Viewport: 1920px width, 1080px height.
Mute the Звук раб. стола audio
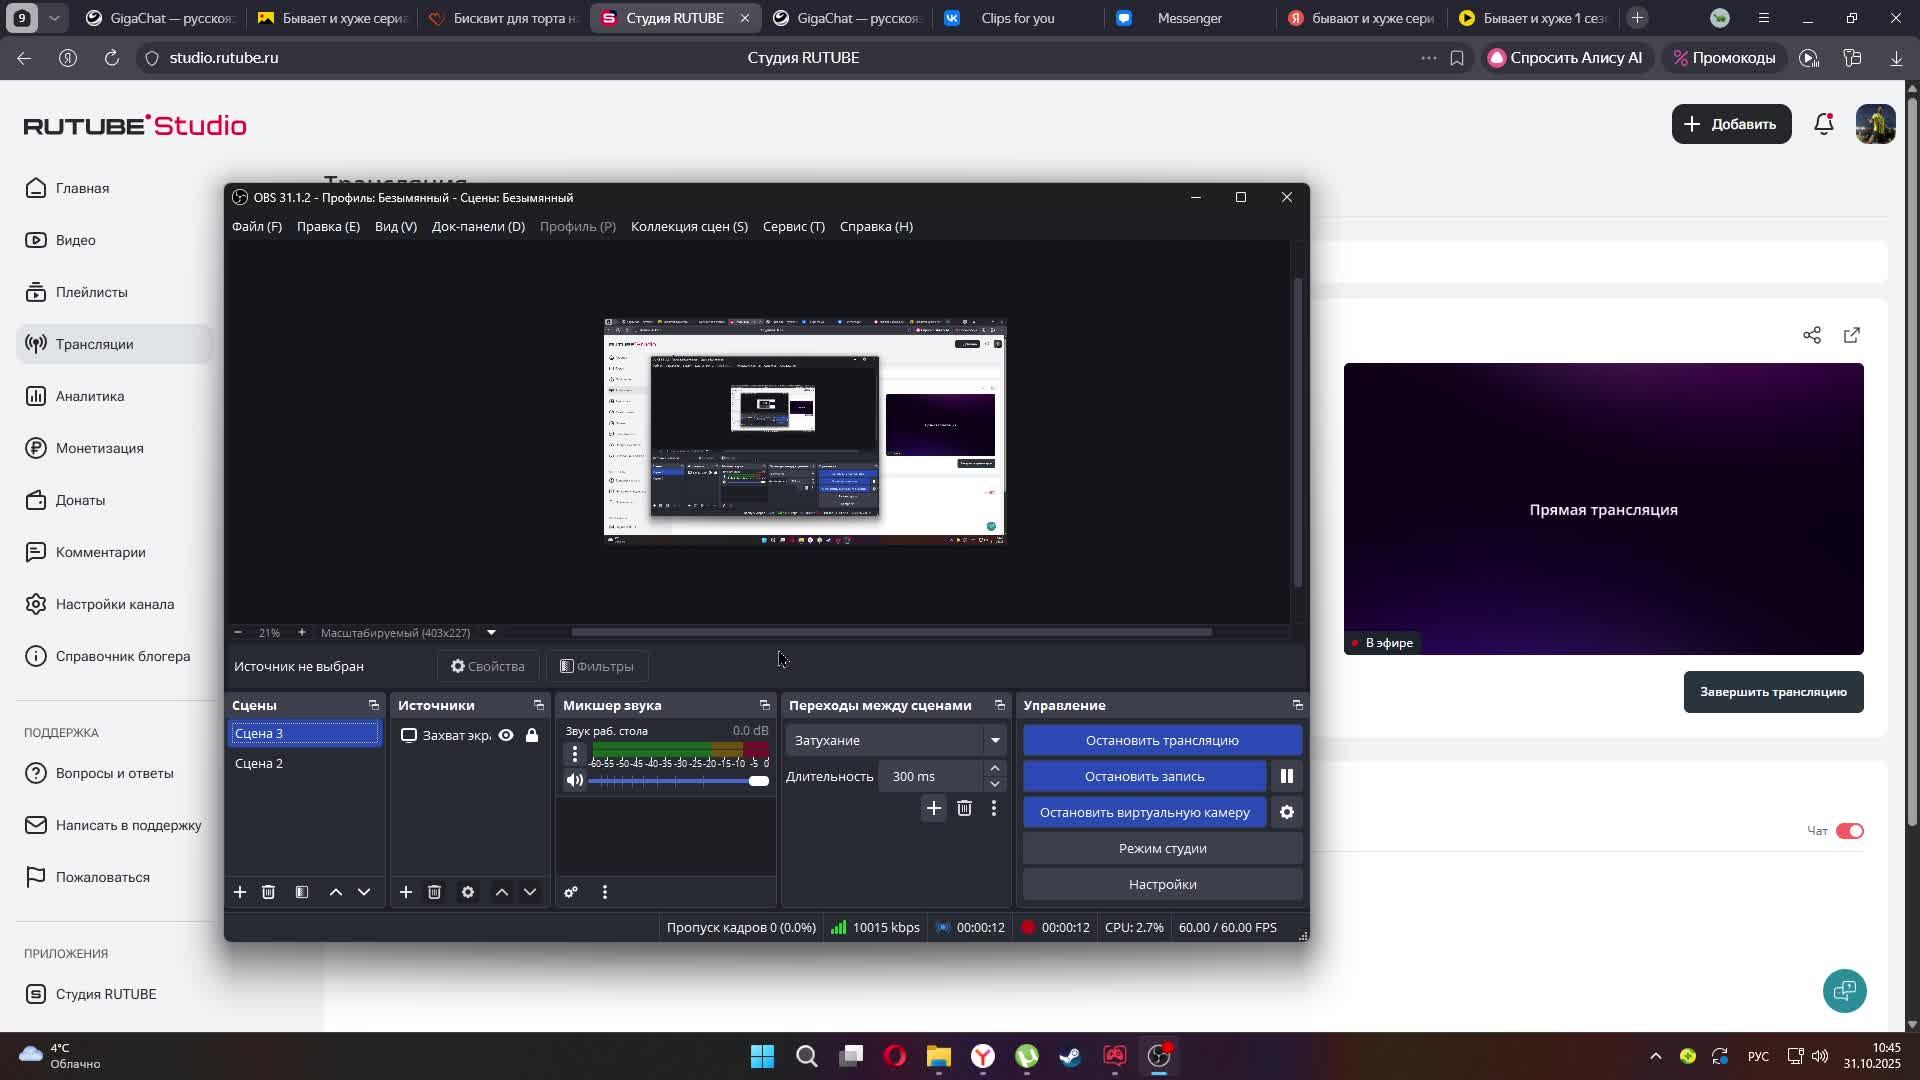coord(574,780)
